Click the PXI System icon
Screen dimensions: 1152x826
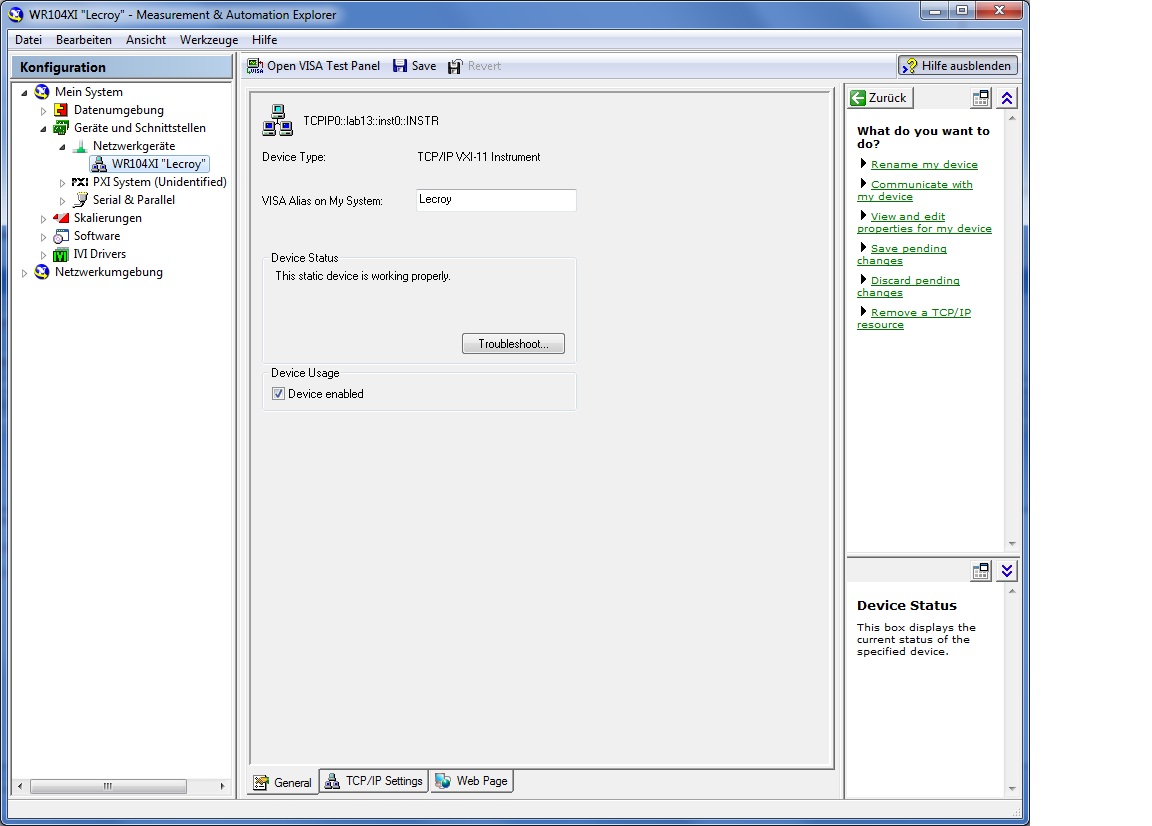[x=79, y=182]
